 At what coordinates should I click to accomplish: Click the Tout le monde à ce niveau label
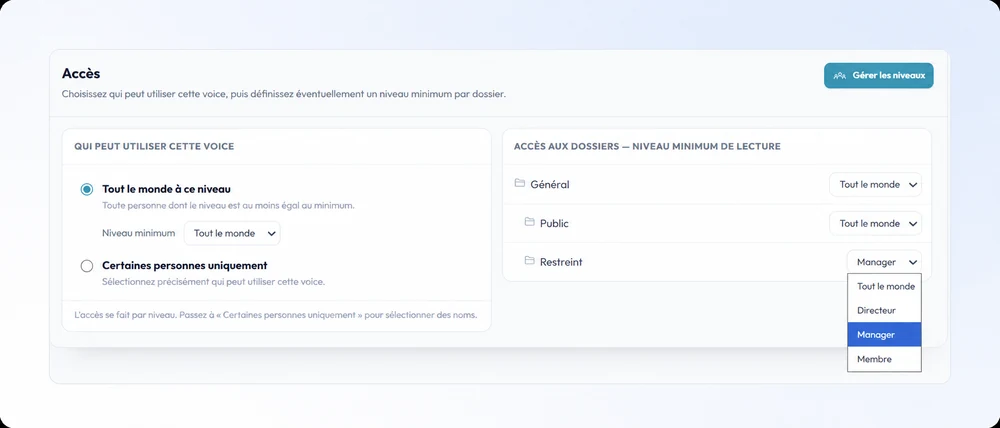(x=166, y=189)
